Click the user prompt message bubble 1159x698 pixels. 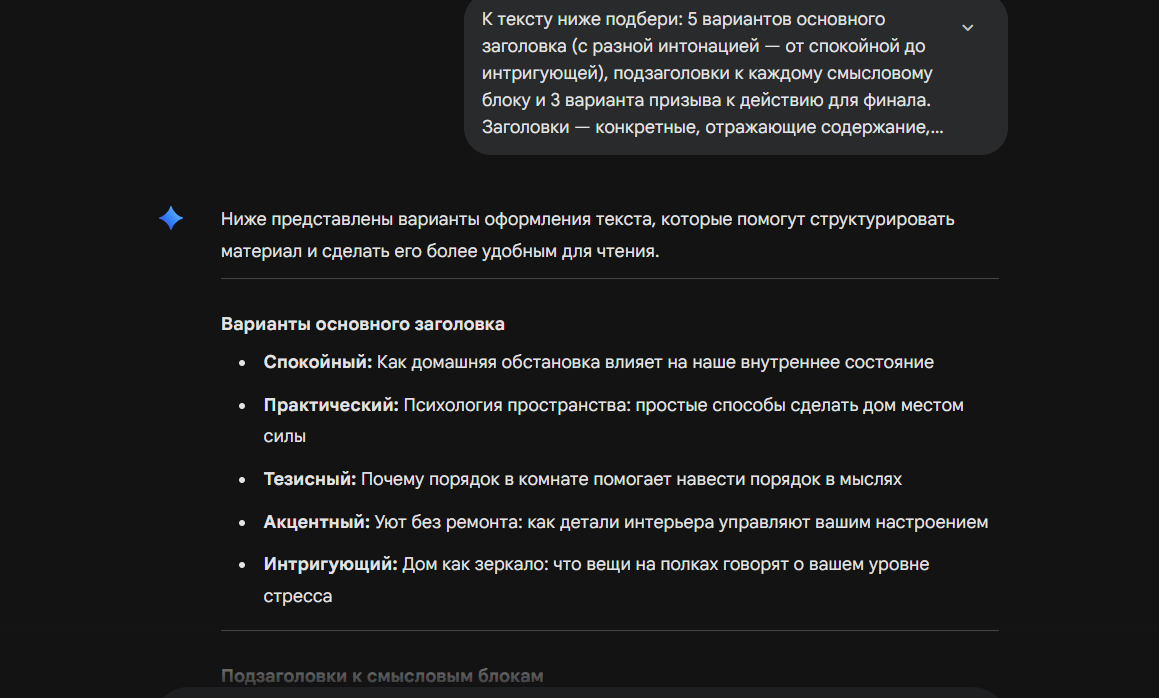point(710,74)
